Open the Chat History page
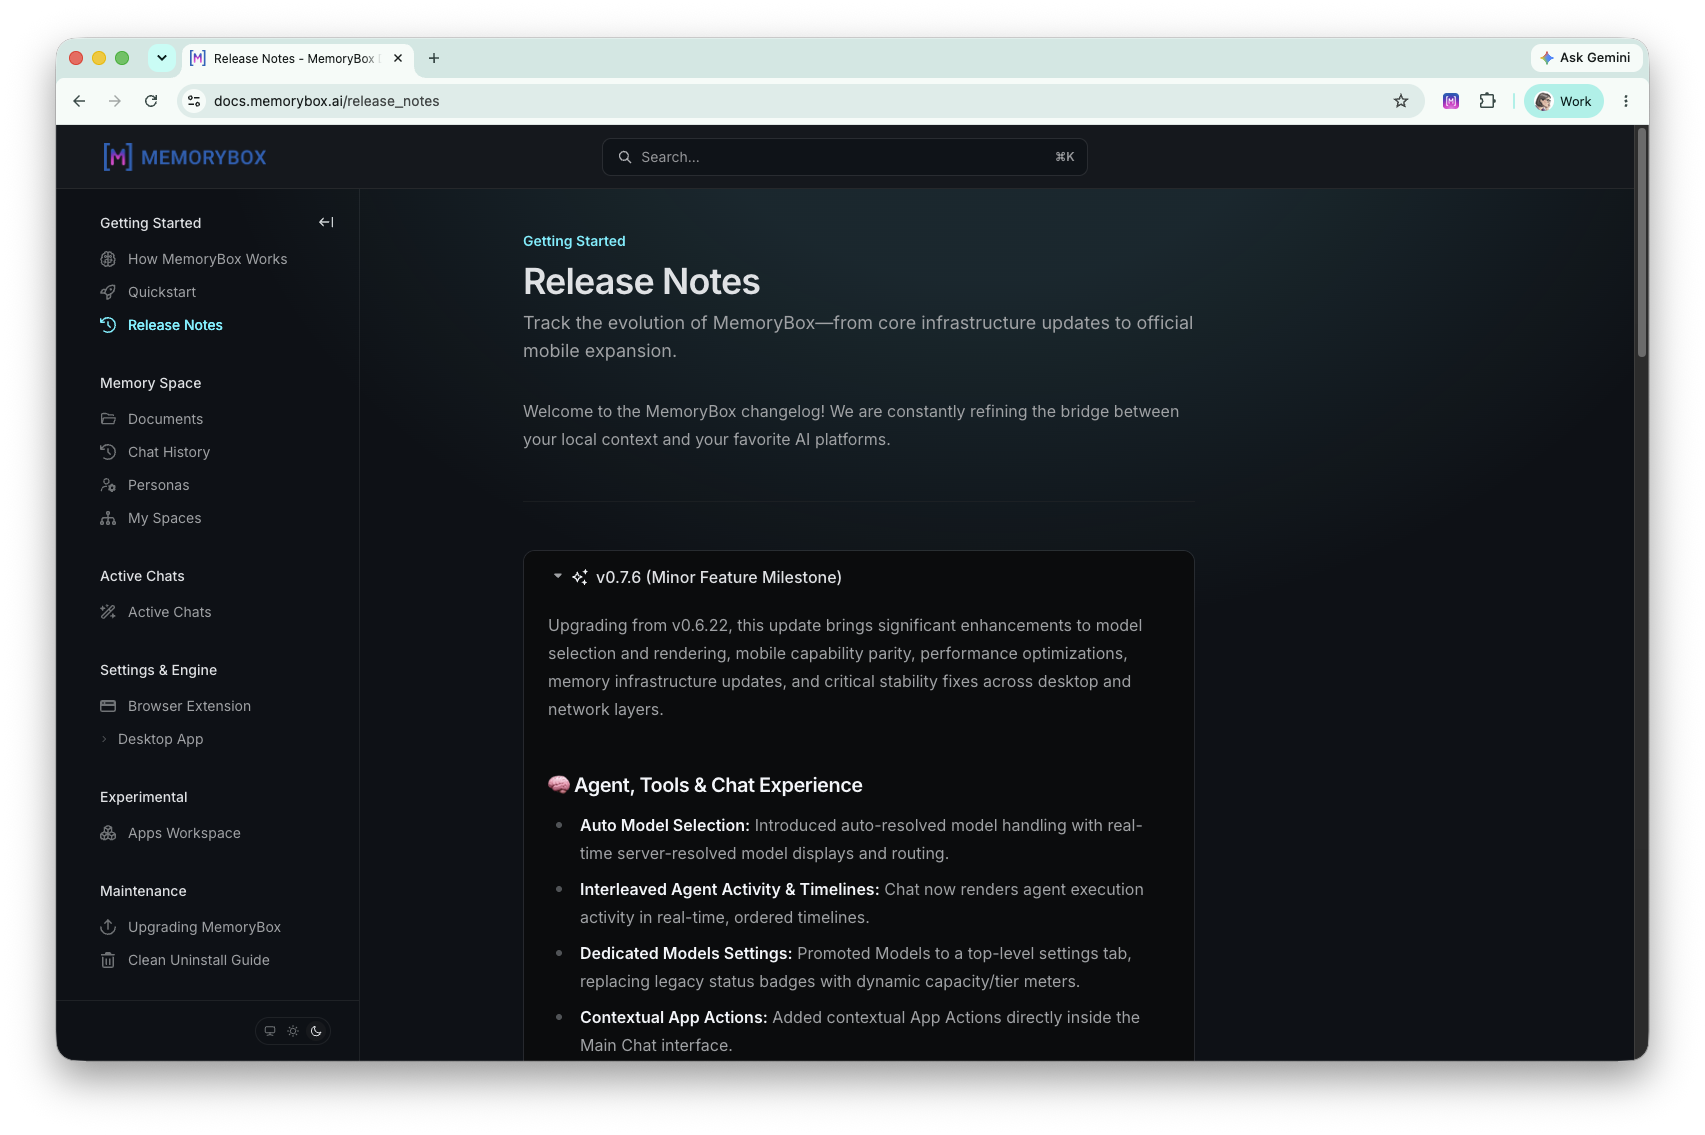 tap(169, 452)
